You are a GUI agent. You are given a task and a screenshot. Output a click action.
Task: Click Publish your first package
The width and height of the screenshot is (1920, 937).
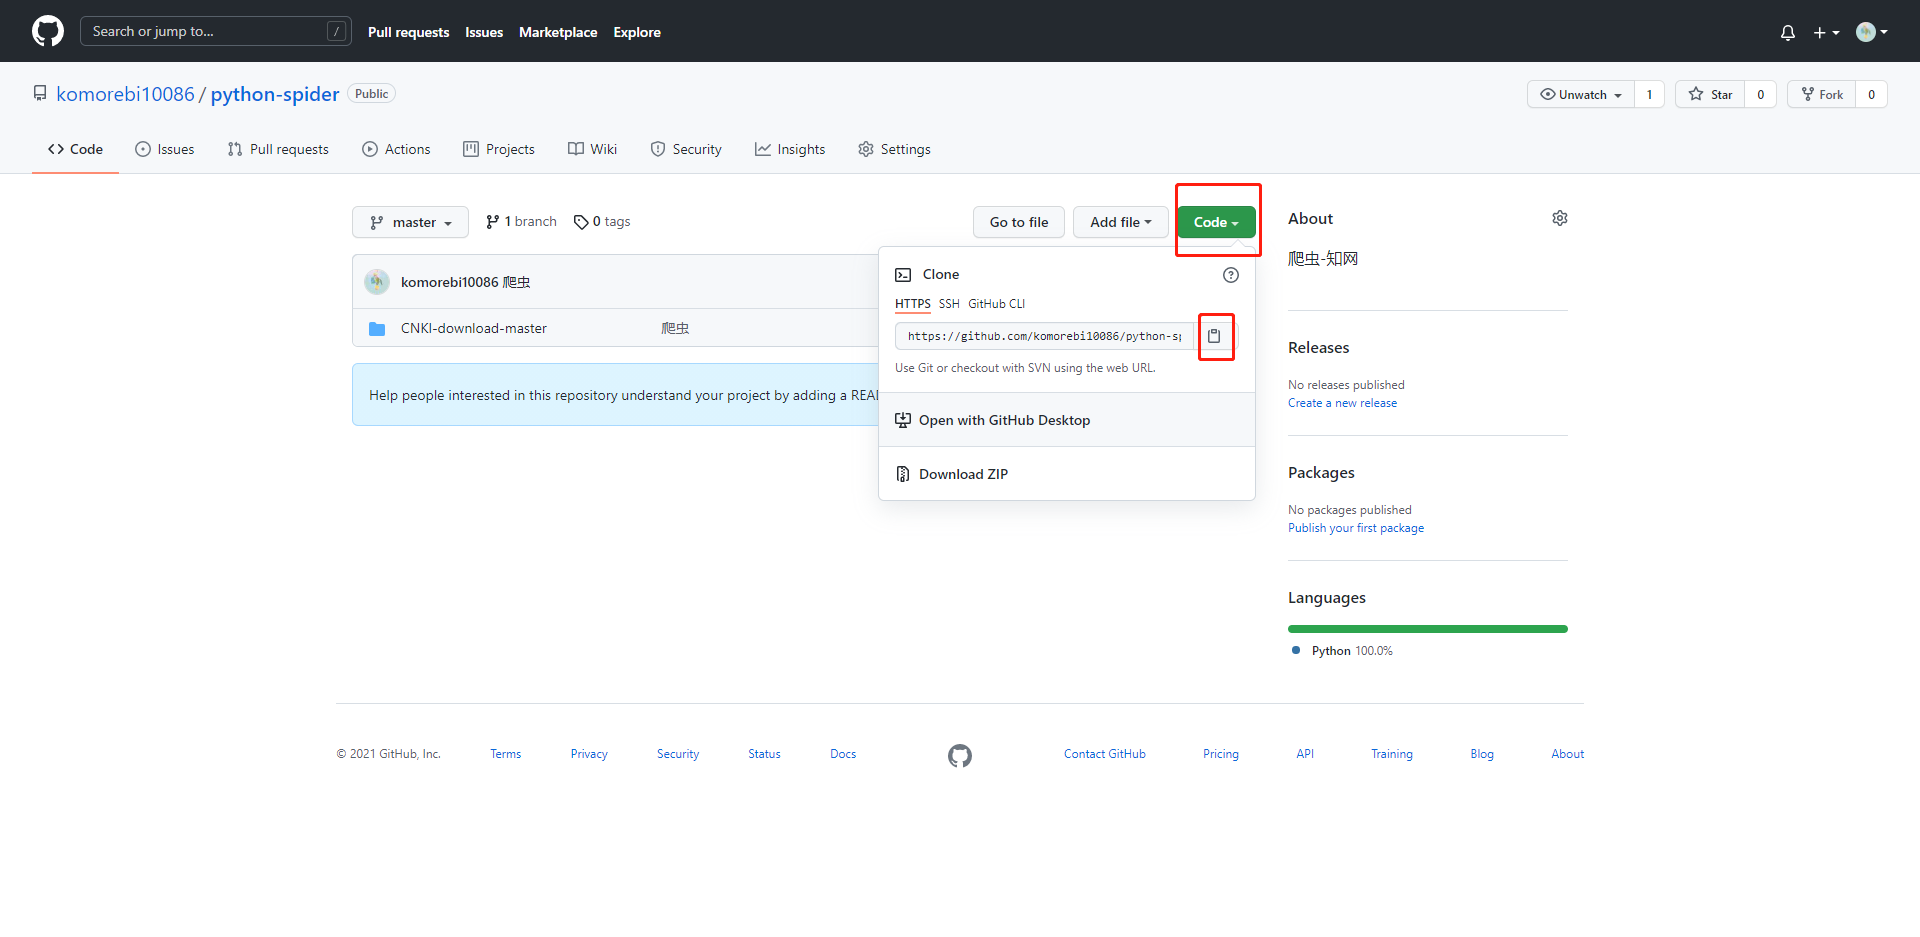(1356, 528)
